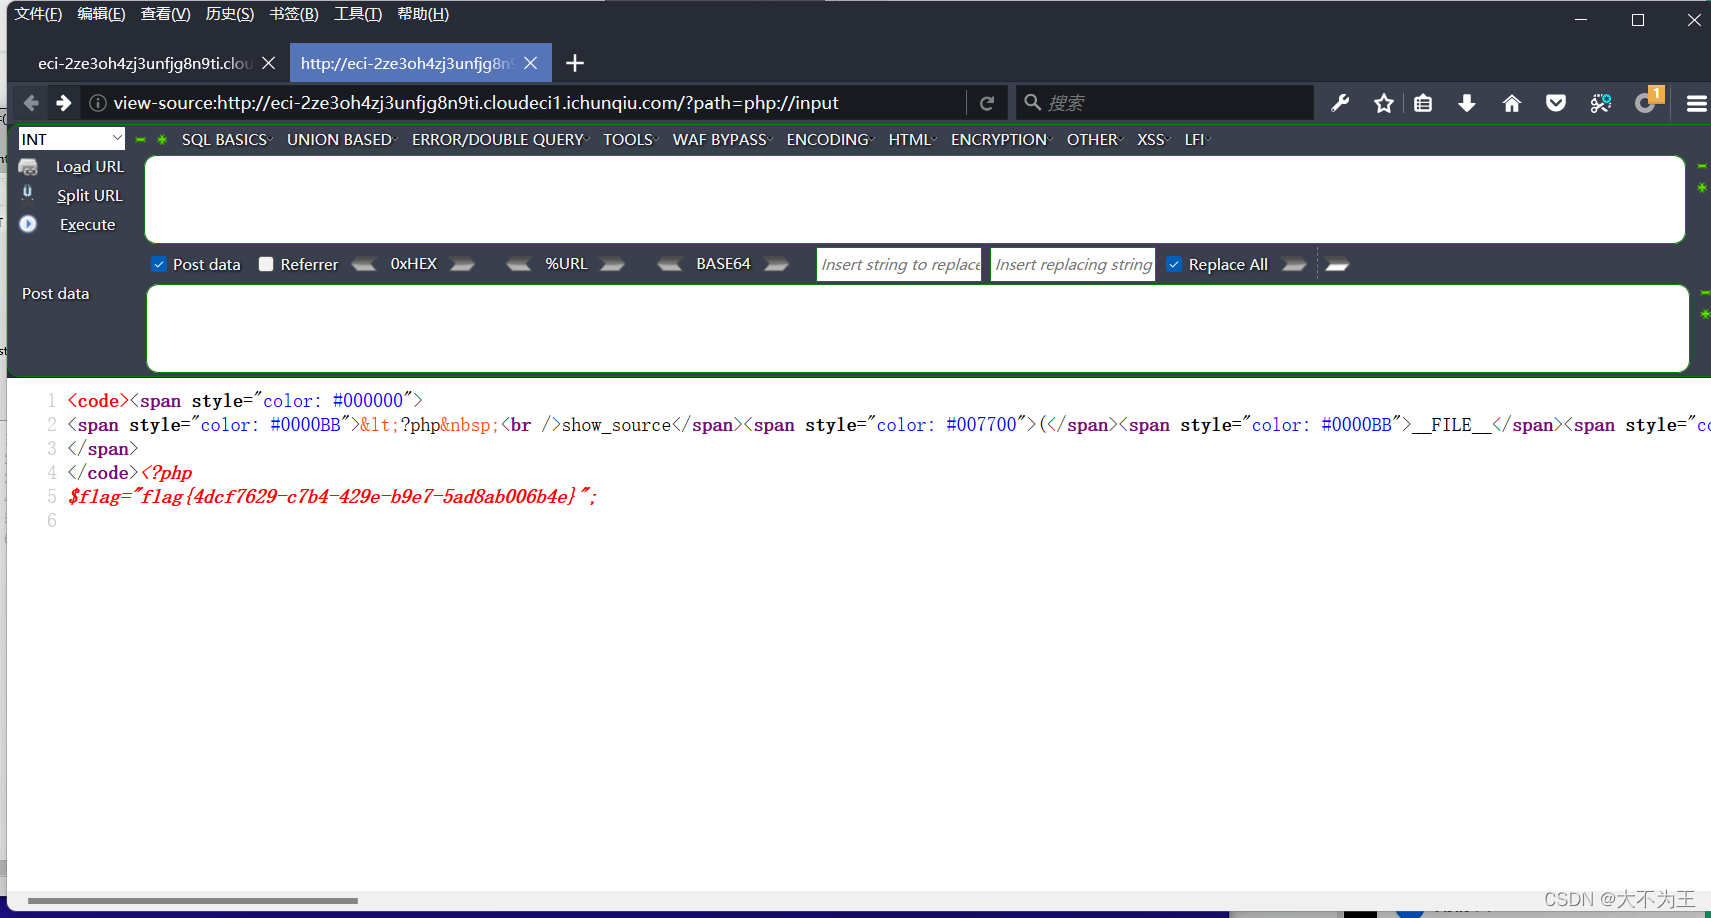Click the Split URL button label

(x=90, y=196)
